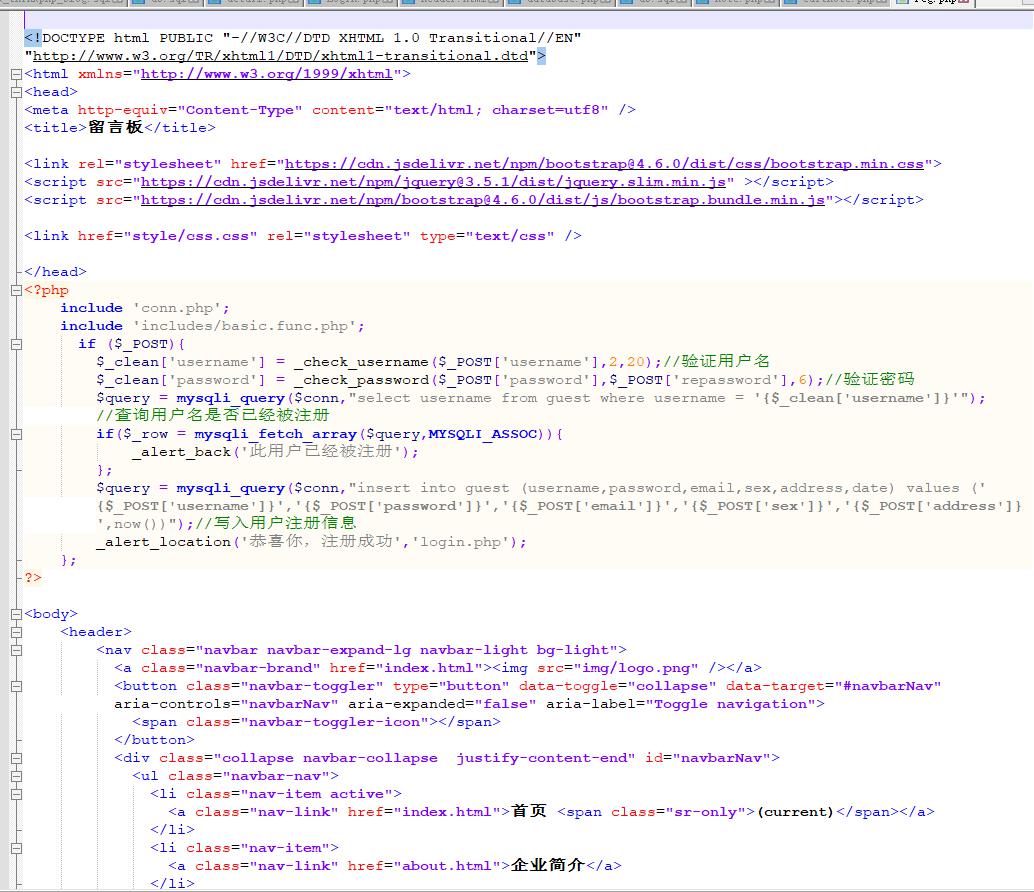Viewport: 1034px width, 892px height.
Task: Open the jquery.slim.min.js CDN link
Action: [x=433, y=181]
